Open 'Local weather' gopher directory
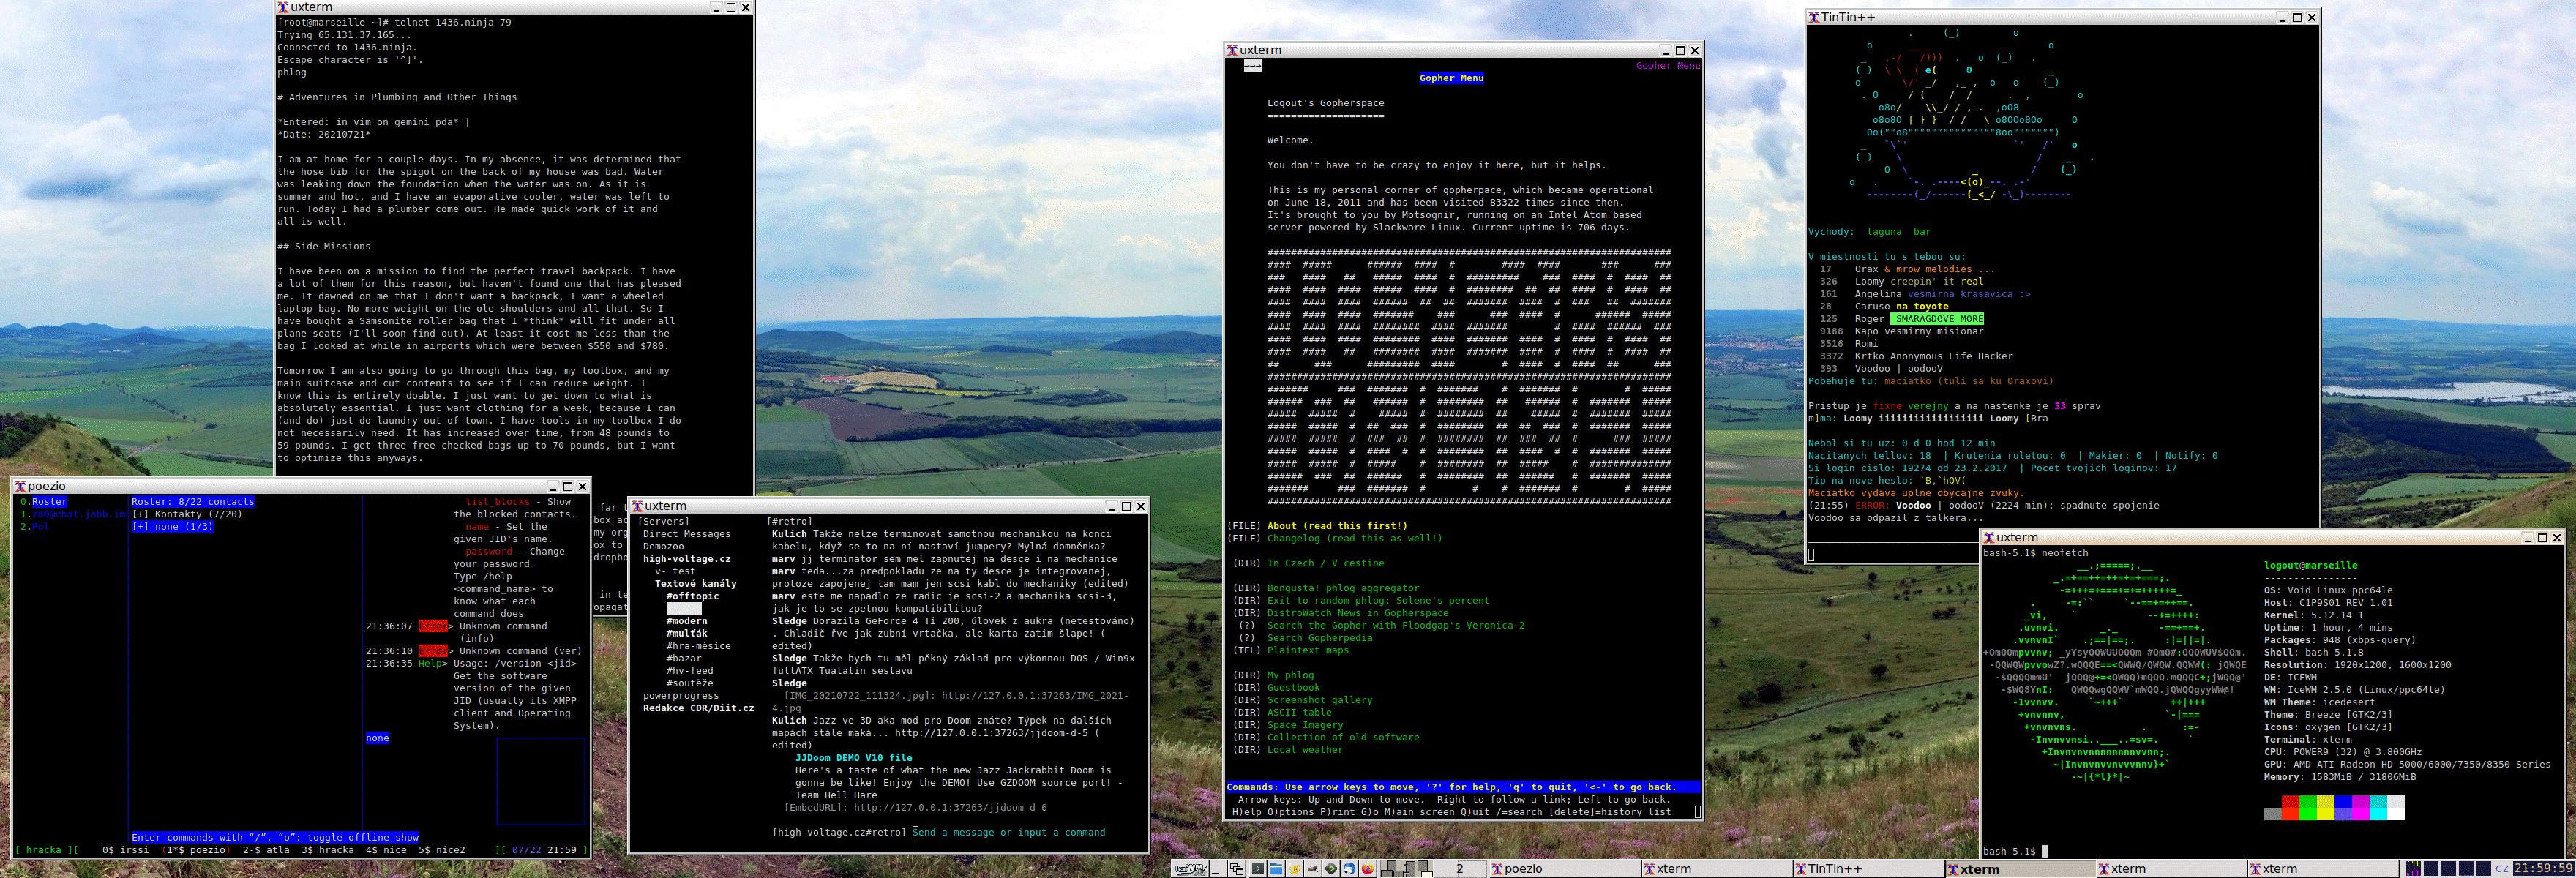The image size is (2576, 878). click(x=1305, y=750)
